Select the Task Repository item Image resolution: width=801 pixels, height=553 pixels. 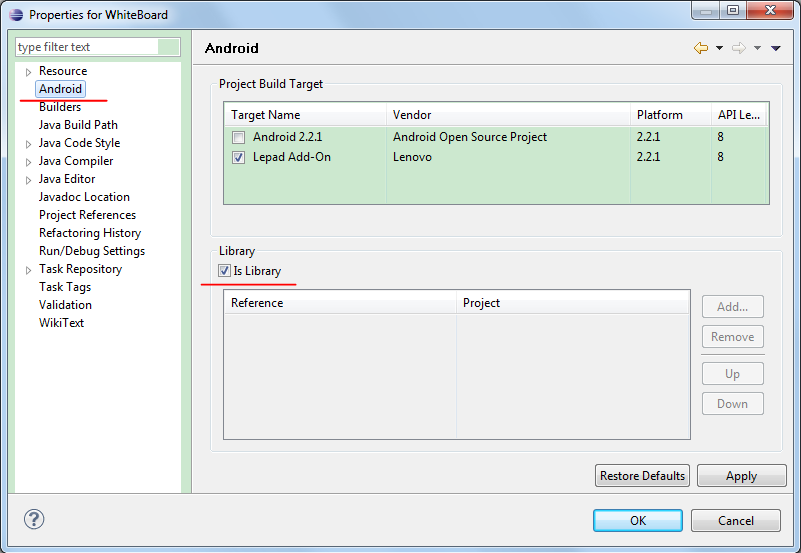tap(80, 269)
